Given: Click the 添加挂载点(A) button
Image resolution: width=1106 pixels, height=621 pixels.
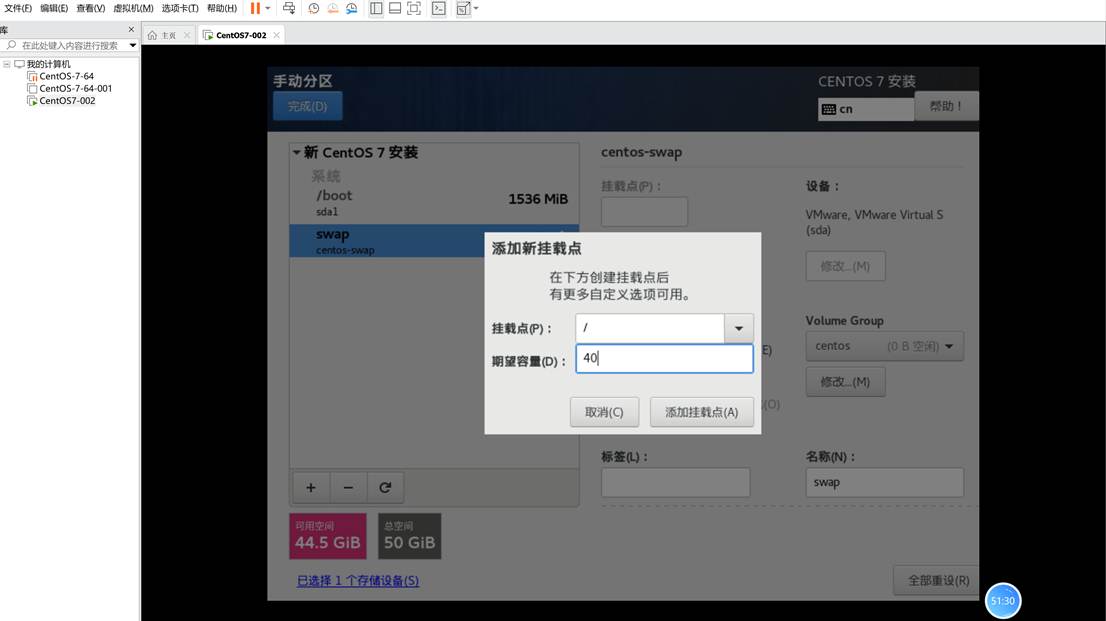Looking at the screenshot, I should [x=702, y=412].
